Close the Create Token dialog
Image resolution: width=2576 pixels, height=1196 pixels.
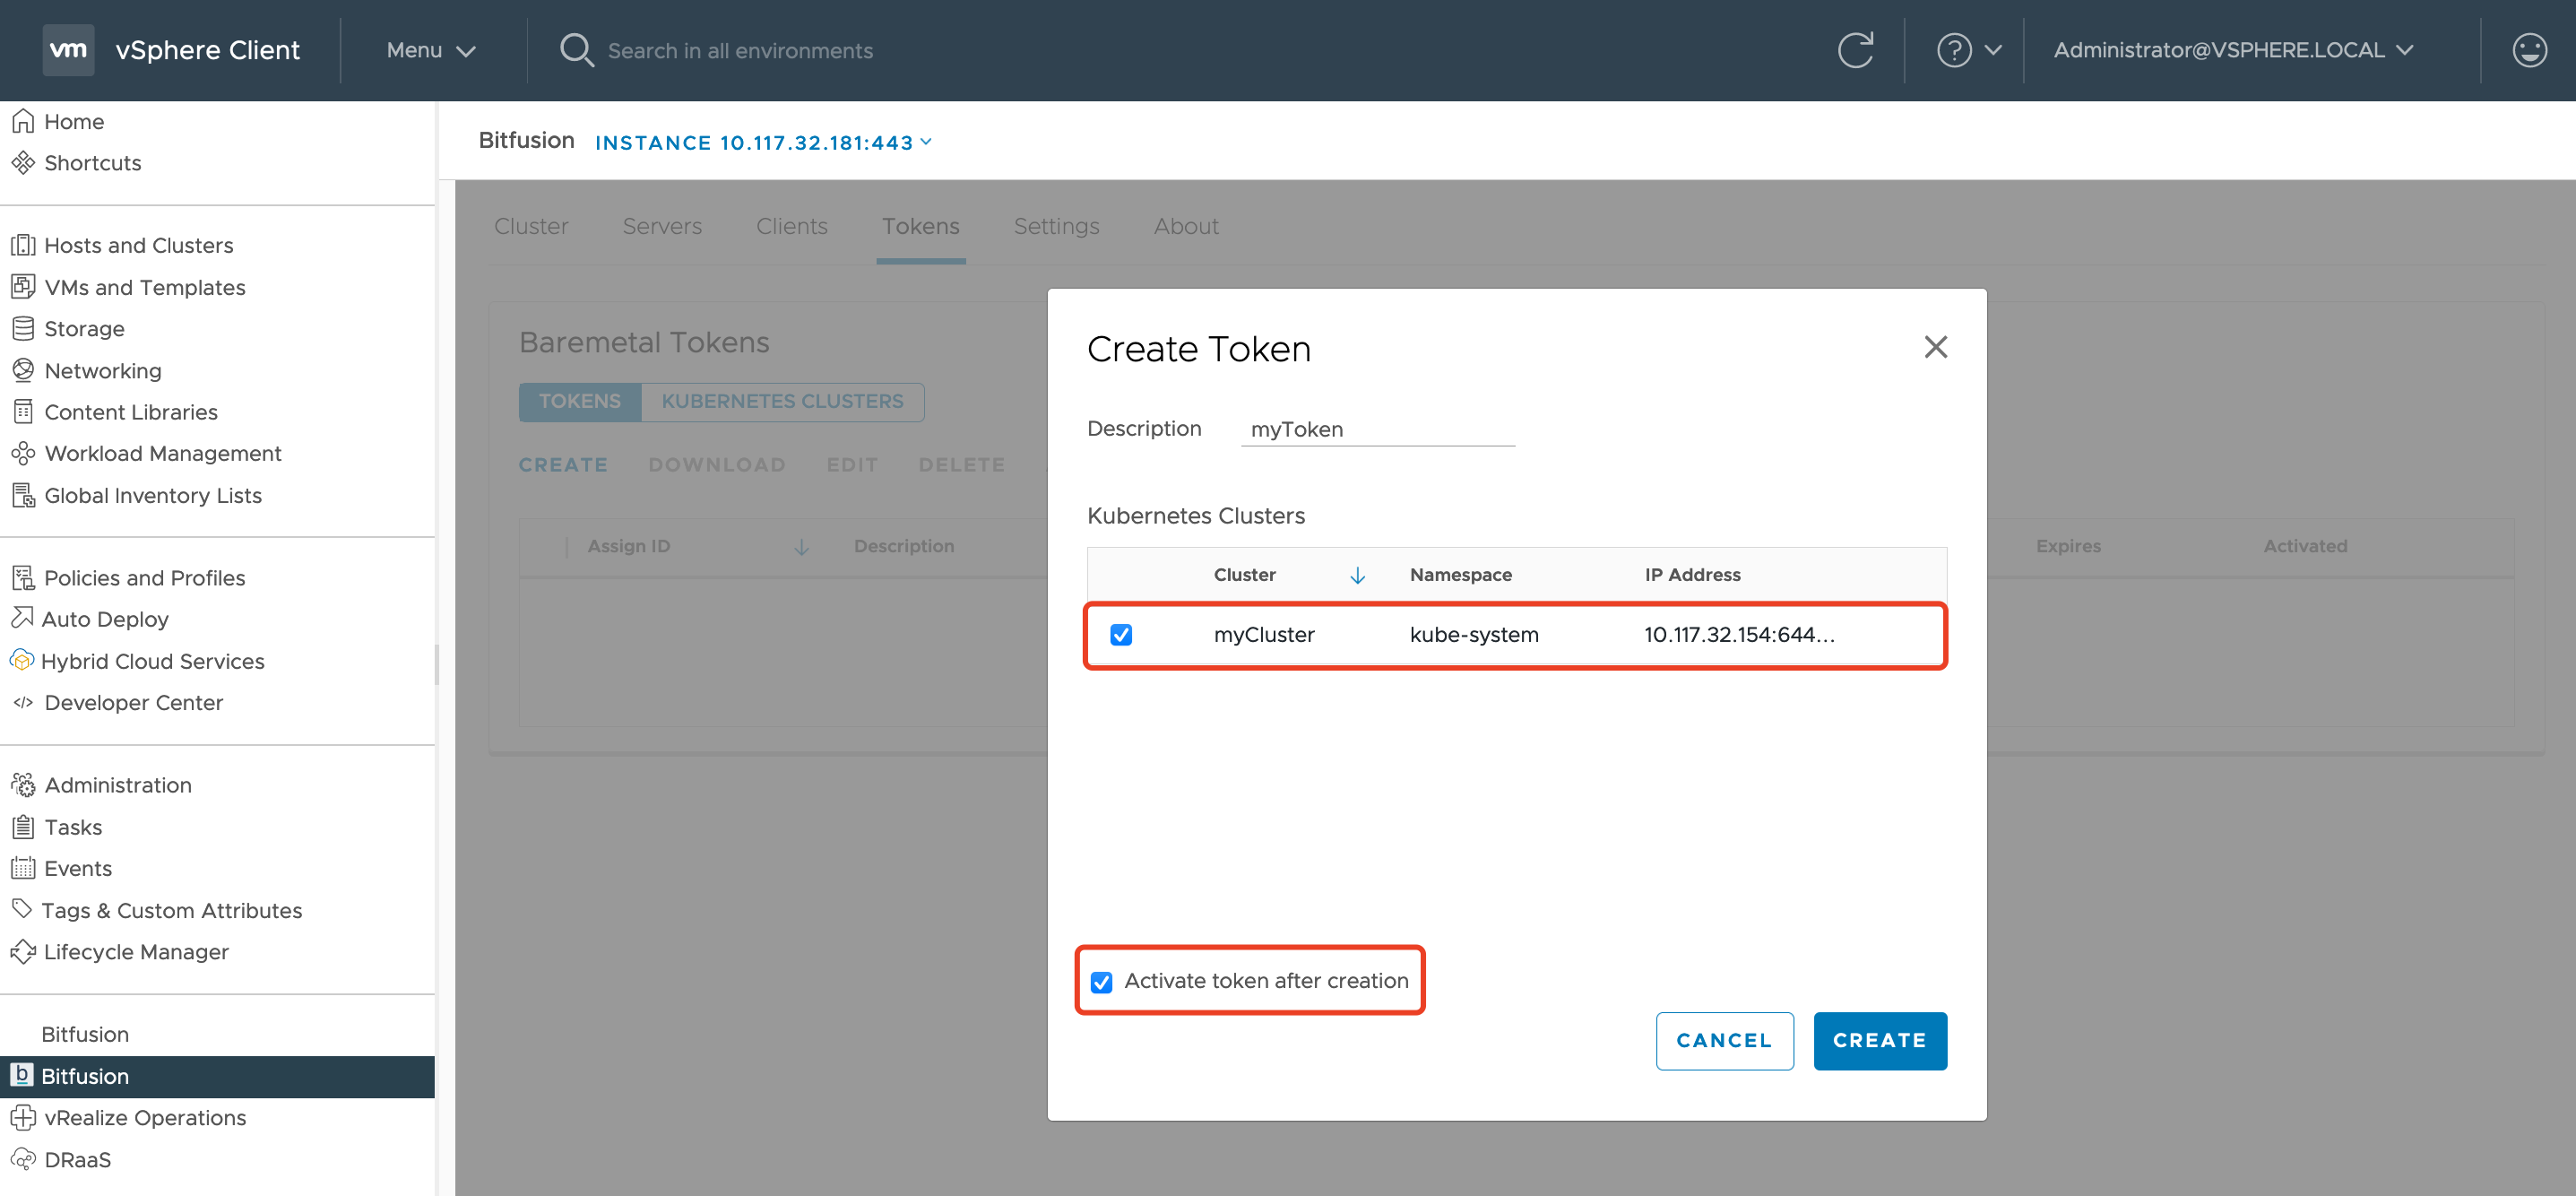point(1935,347)
